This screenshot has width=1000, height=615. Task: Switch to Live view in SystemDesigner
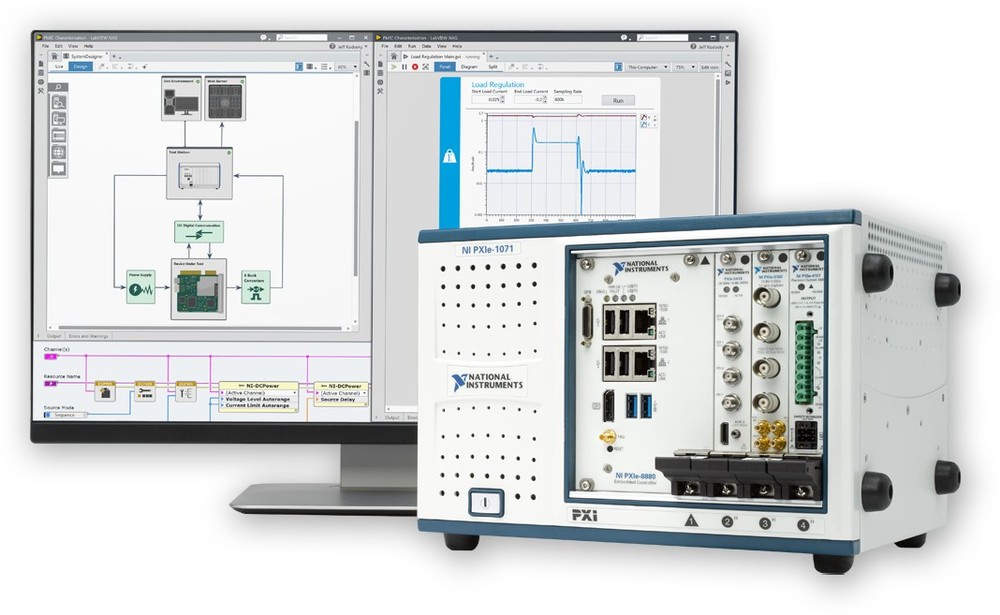(58, 66)
